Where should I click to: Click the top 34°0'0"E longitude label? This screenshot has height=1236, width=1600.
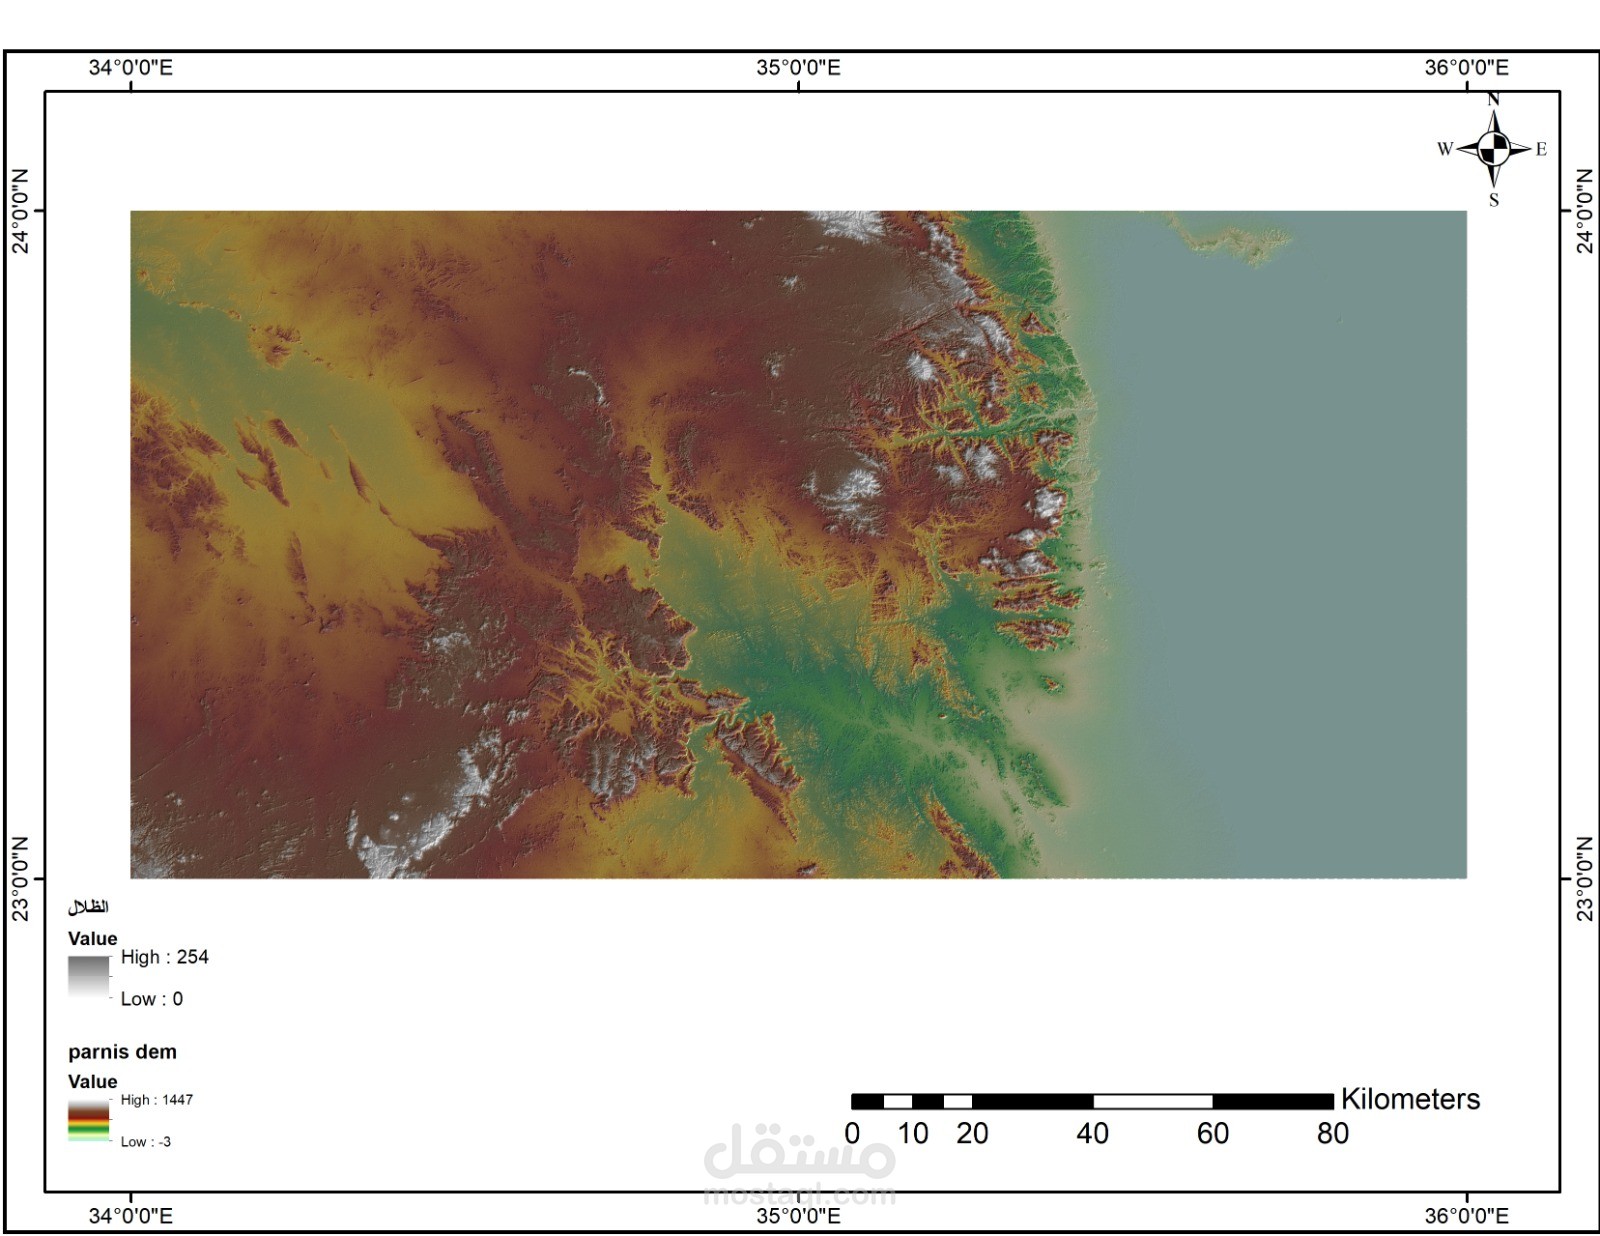[x=131, y=68]
